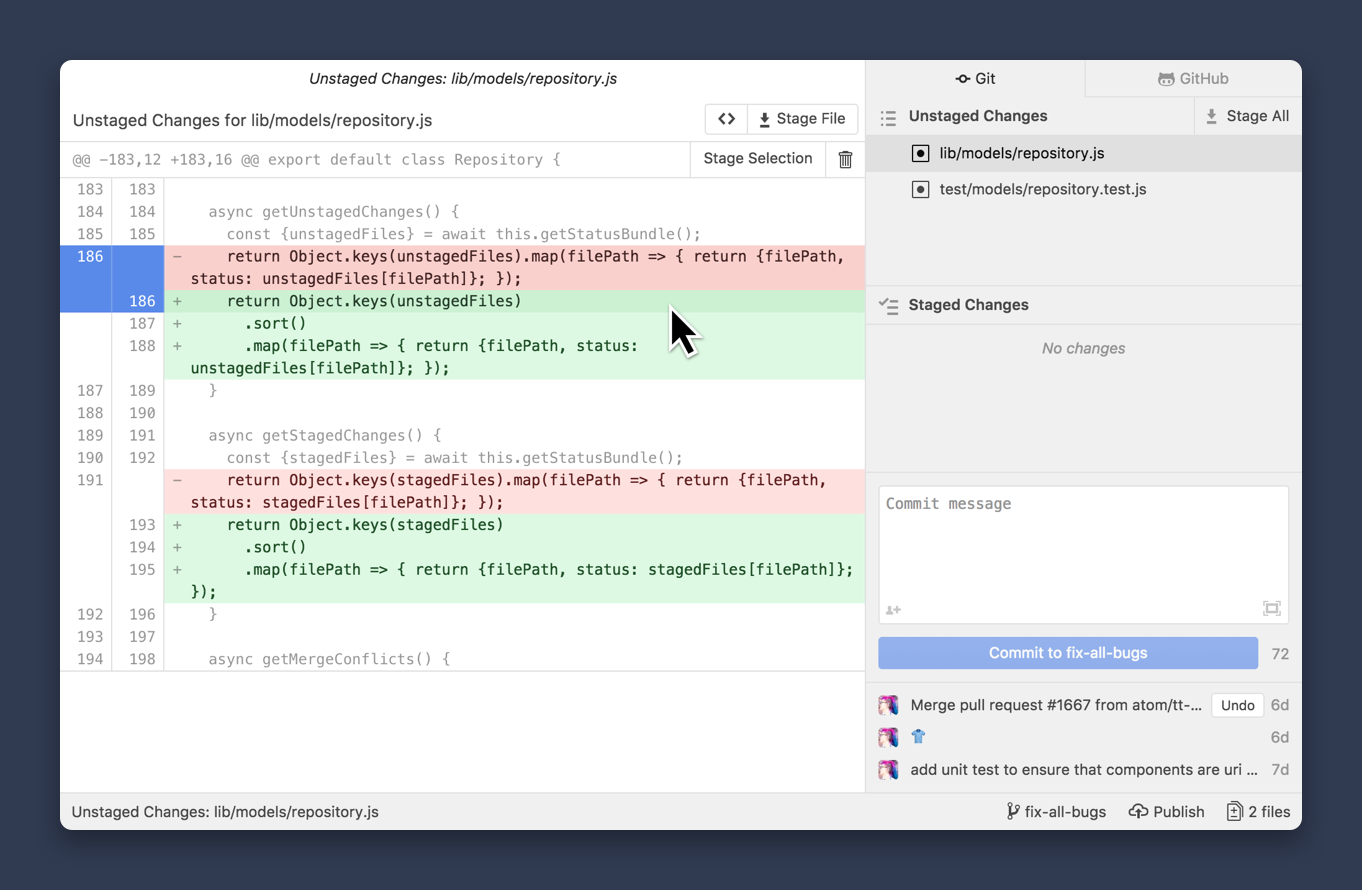Click the modified file icon beside lib/models/repository.js
This screenshot has height=890, width=1362.
click(x=920, y=153)
